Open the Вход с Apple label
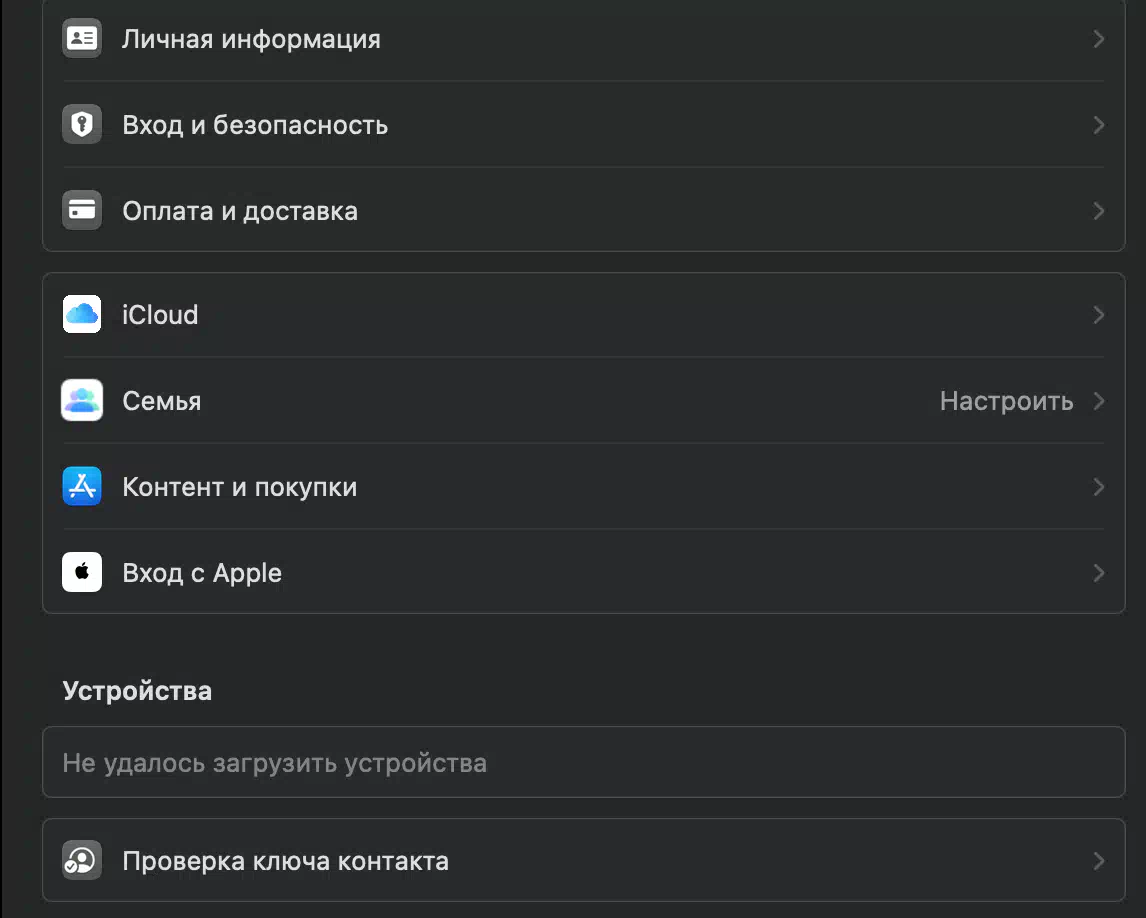The image size is (1146, 918). (202, 573)
